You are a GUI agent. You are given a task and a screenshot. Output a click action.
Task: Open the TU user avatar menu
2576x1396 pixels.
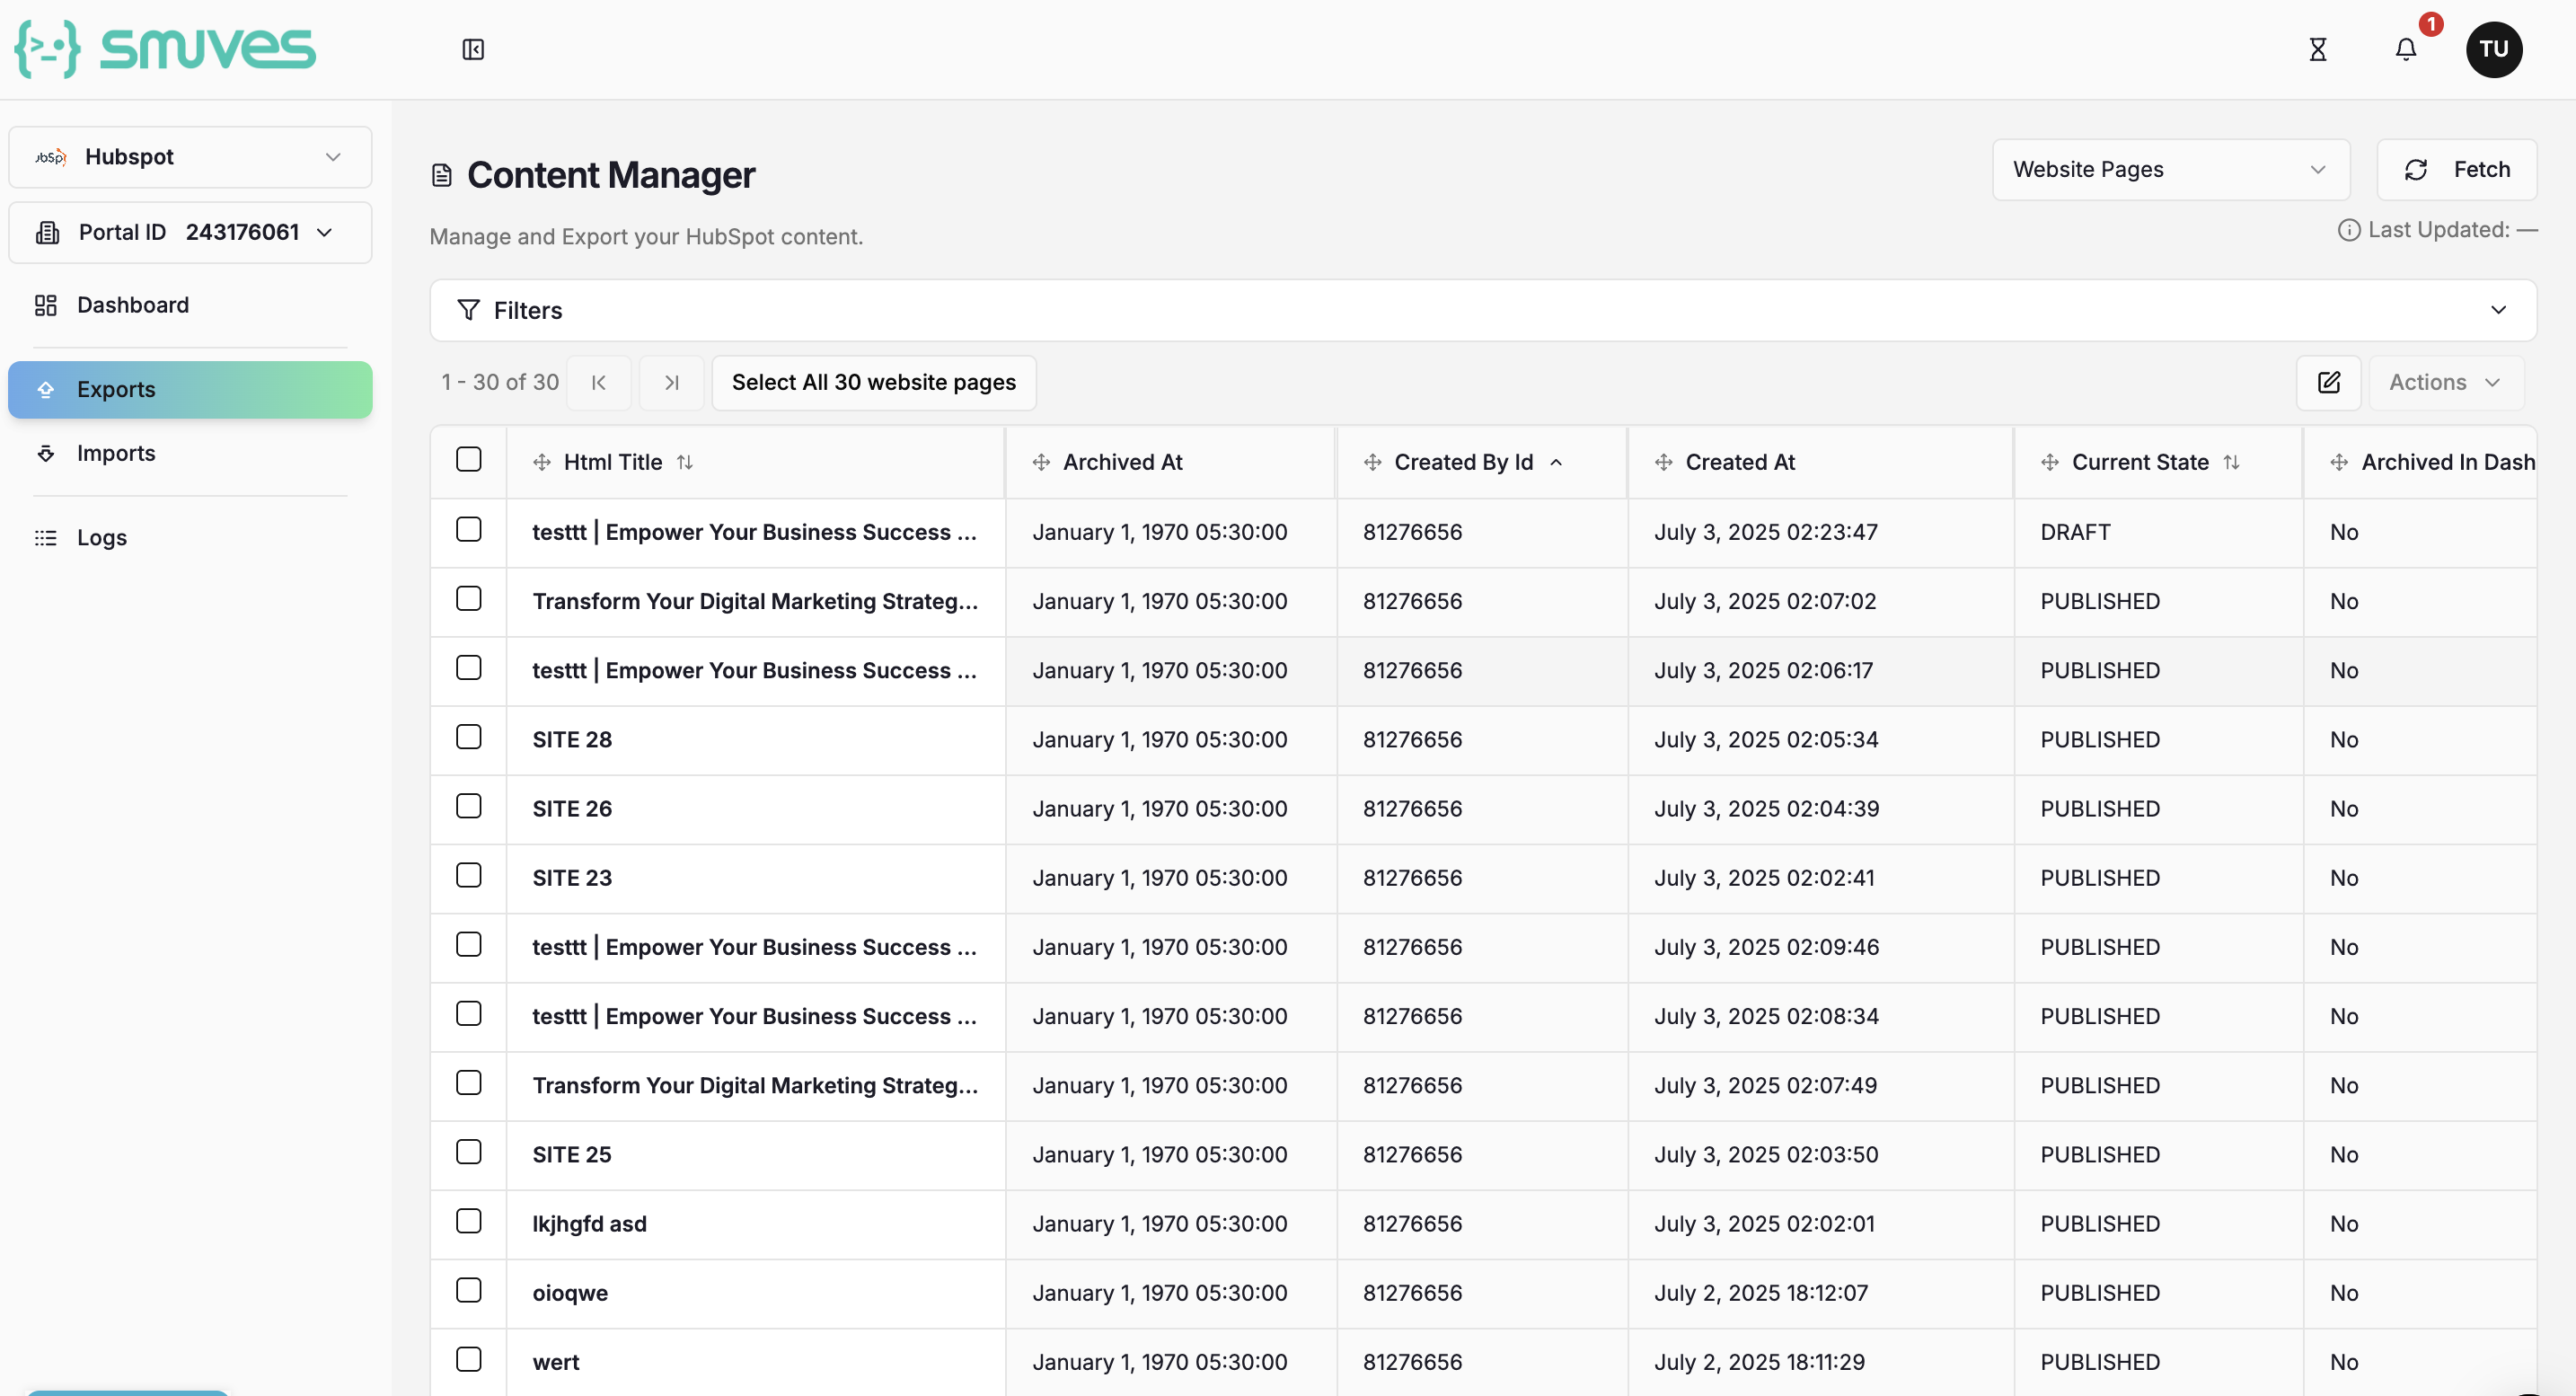click(2493, 49)
